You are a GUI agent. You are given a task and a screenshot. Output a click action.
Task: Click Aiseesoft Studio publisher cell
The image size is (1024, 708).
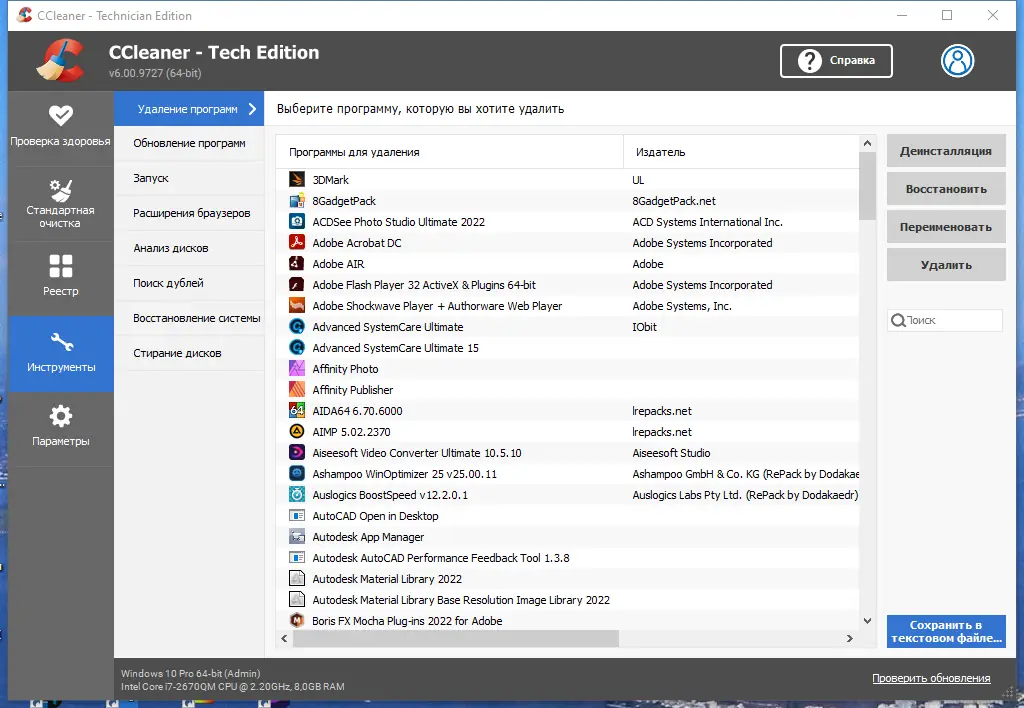(671, 453)
